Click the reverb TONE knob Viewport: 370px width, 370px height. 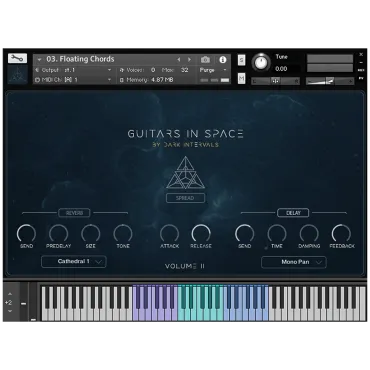click(x=123, y=233)
